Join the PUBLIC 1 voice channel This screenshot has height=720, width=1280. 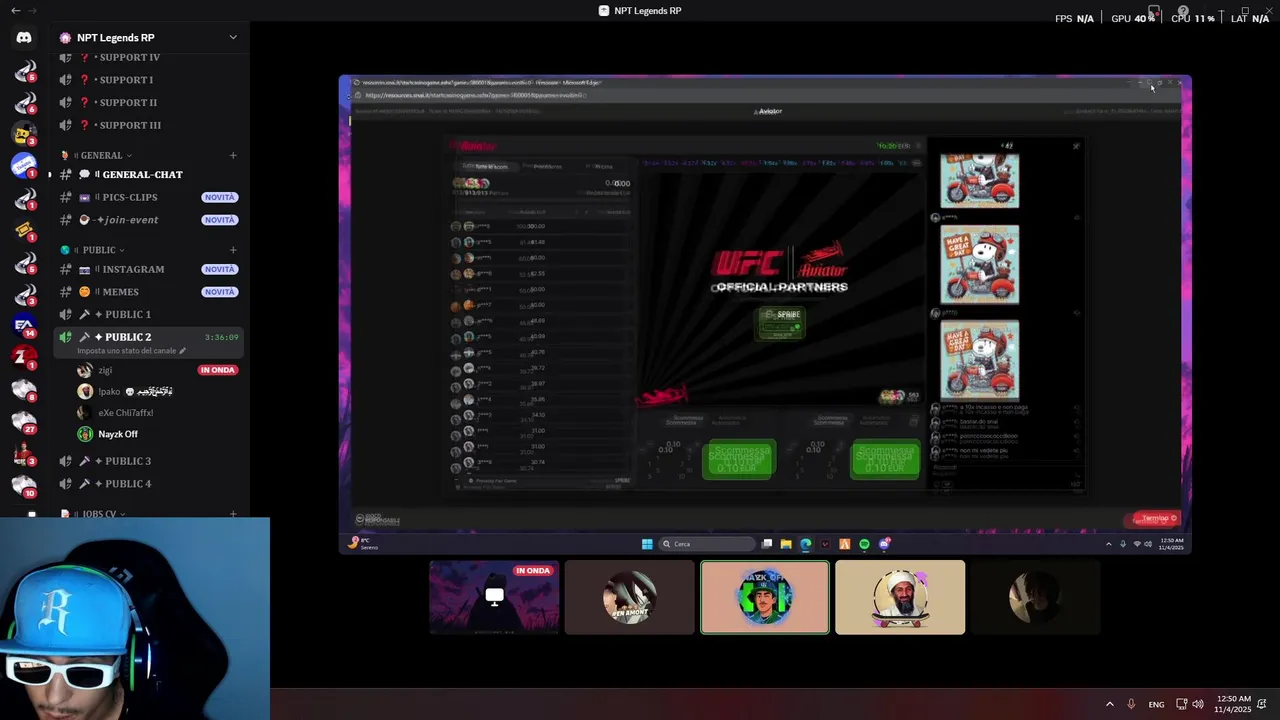click(x=149, y=314)
